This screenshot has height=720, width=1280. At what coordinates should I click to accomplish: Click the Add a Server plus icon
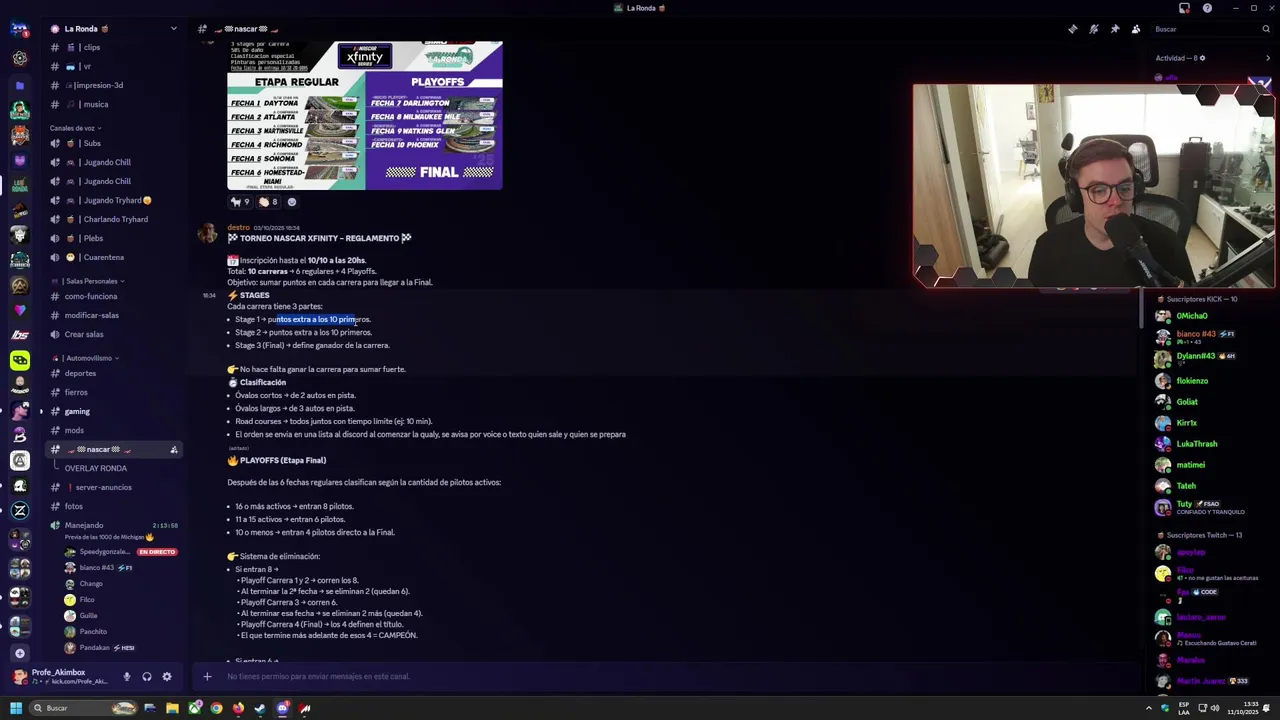(x=20, y=653)
